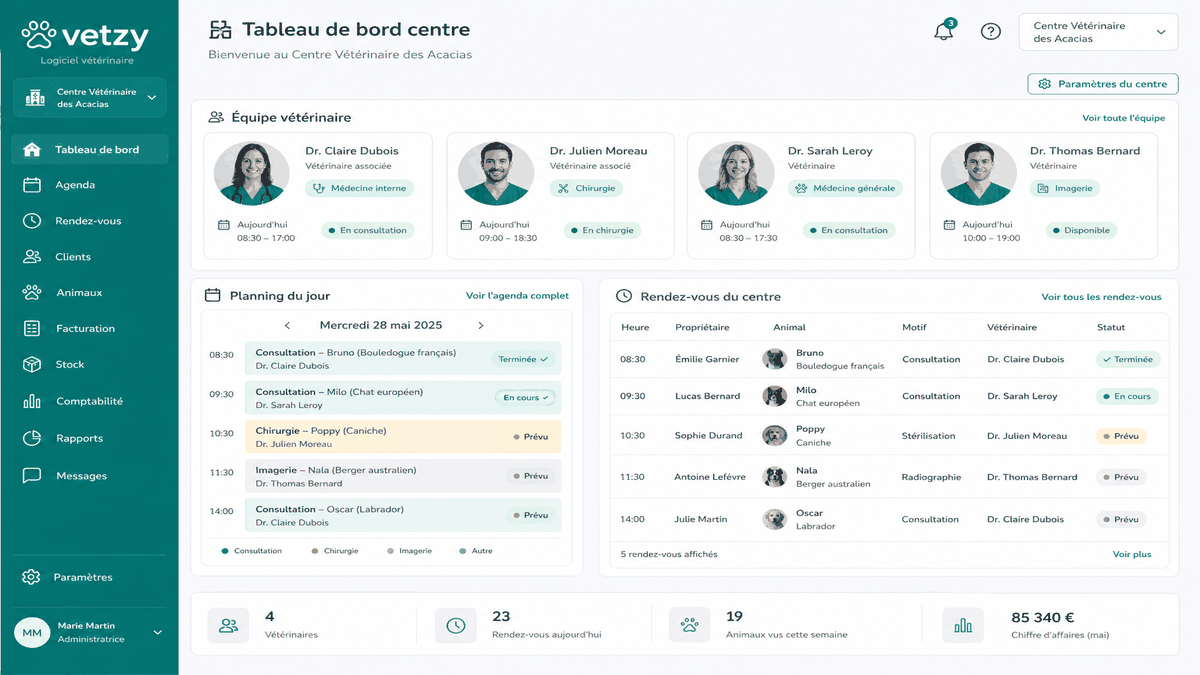Click Bruno's dog thumbnail in the table
1200x675 pixels.
coord(775,359)
